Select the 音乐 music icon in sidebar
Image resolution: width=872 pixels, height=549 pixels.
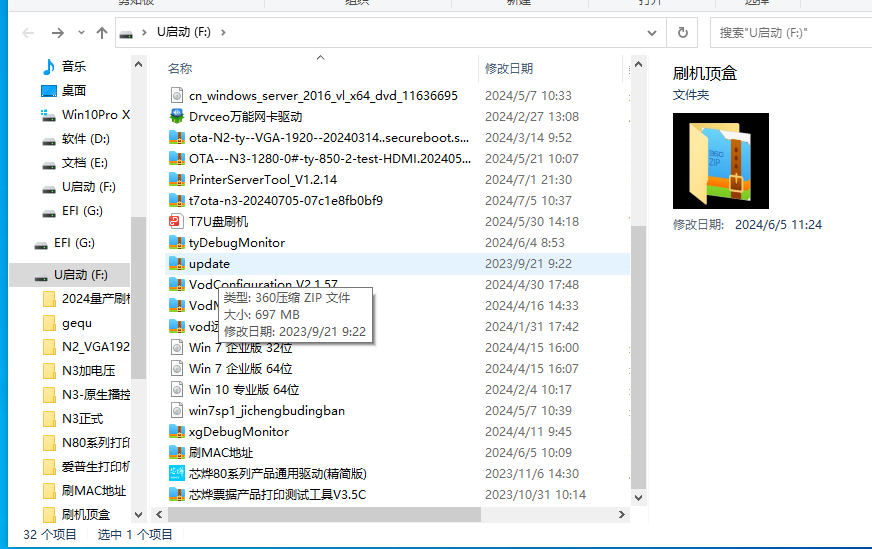pos(49,67)
